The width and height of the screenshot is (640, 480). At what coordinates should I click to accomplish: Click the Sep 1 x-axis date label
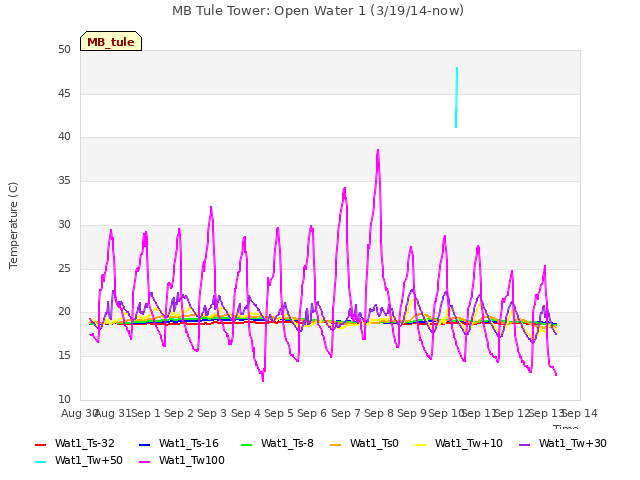(x=146, y=413)
